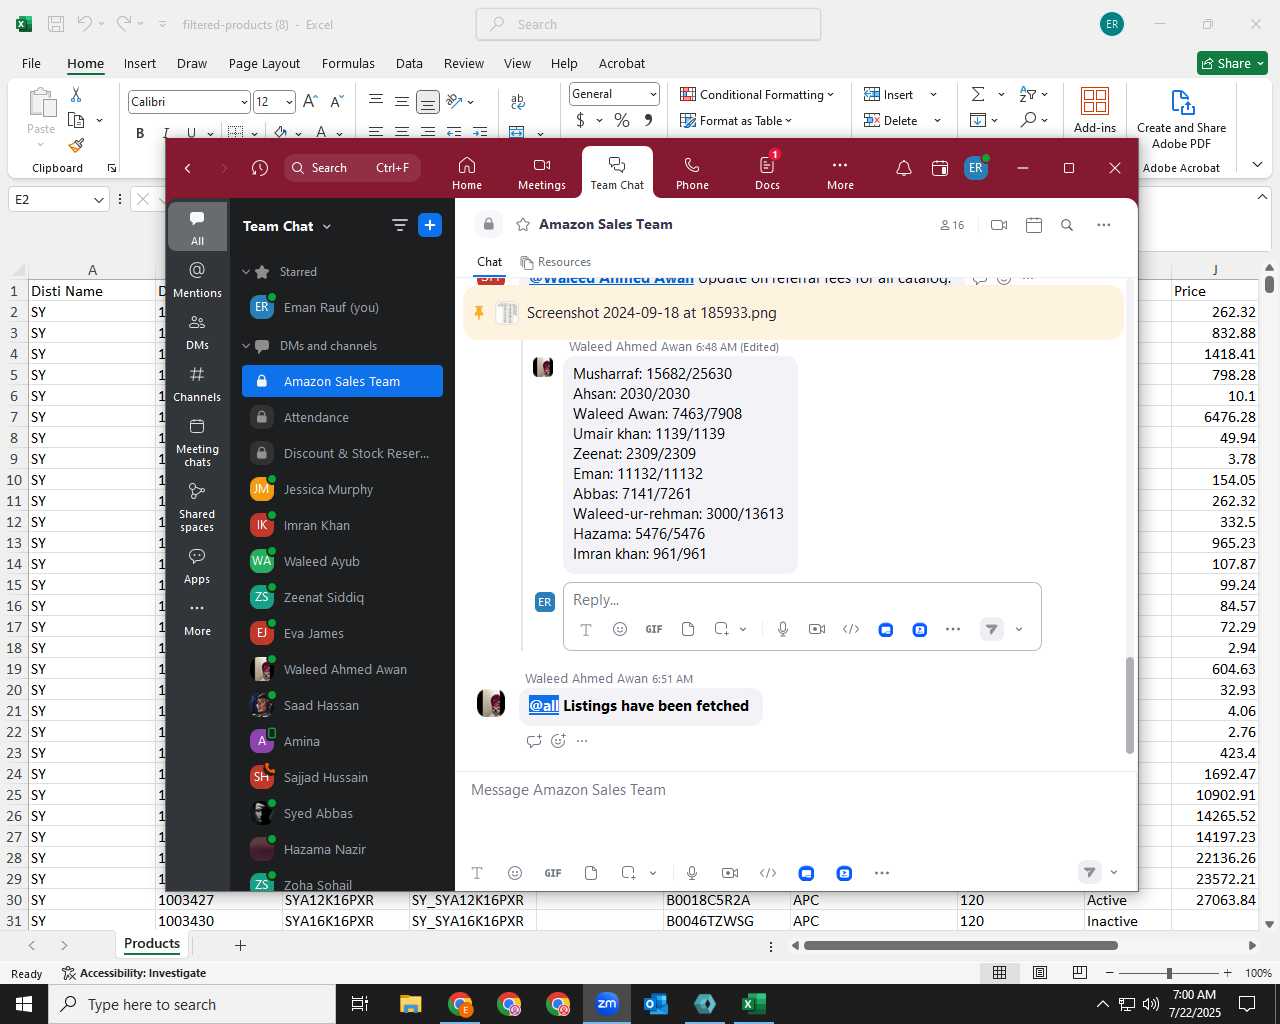Search within Amazon Sales Team chat
Viewport: 1280px width, 1024px height.
pos(1067,225)
